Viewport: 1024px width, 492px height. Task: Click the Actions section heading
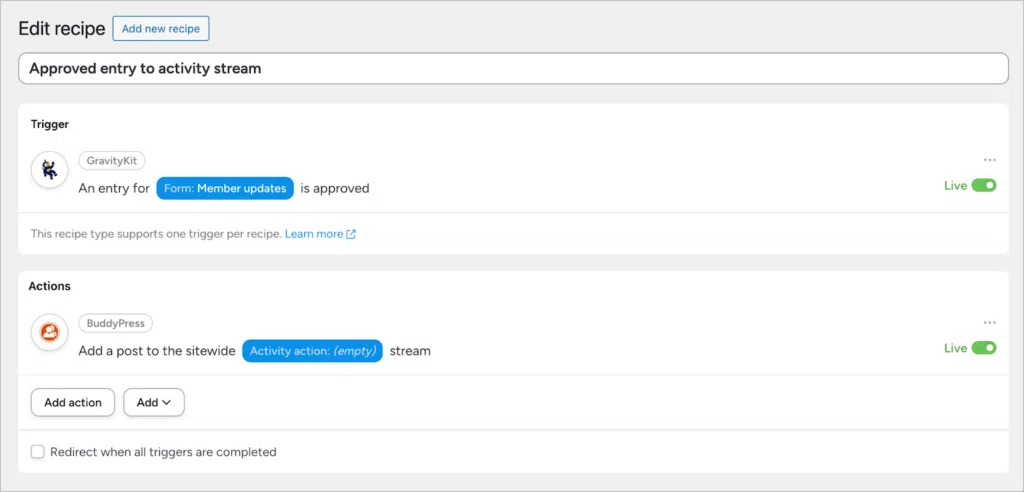coord(50,286)
